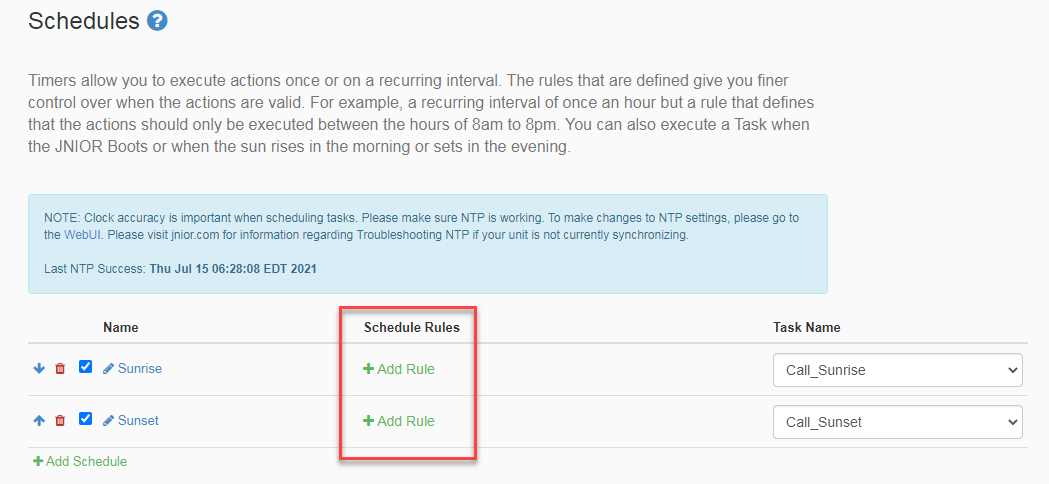Uncheck the Sunset schedule enabled checkbox
The width and height of the screenshot is (1049, 484).
[85, 419]
